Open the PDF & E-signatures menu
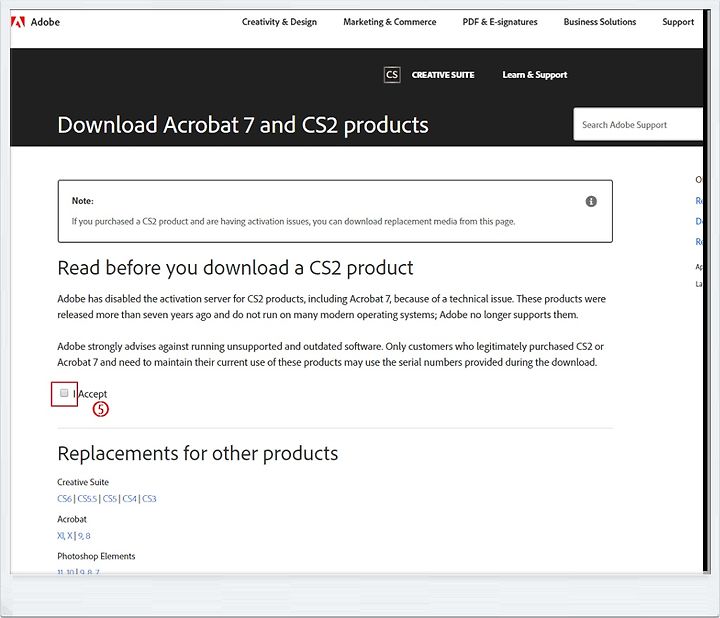 coord(500,22)
